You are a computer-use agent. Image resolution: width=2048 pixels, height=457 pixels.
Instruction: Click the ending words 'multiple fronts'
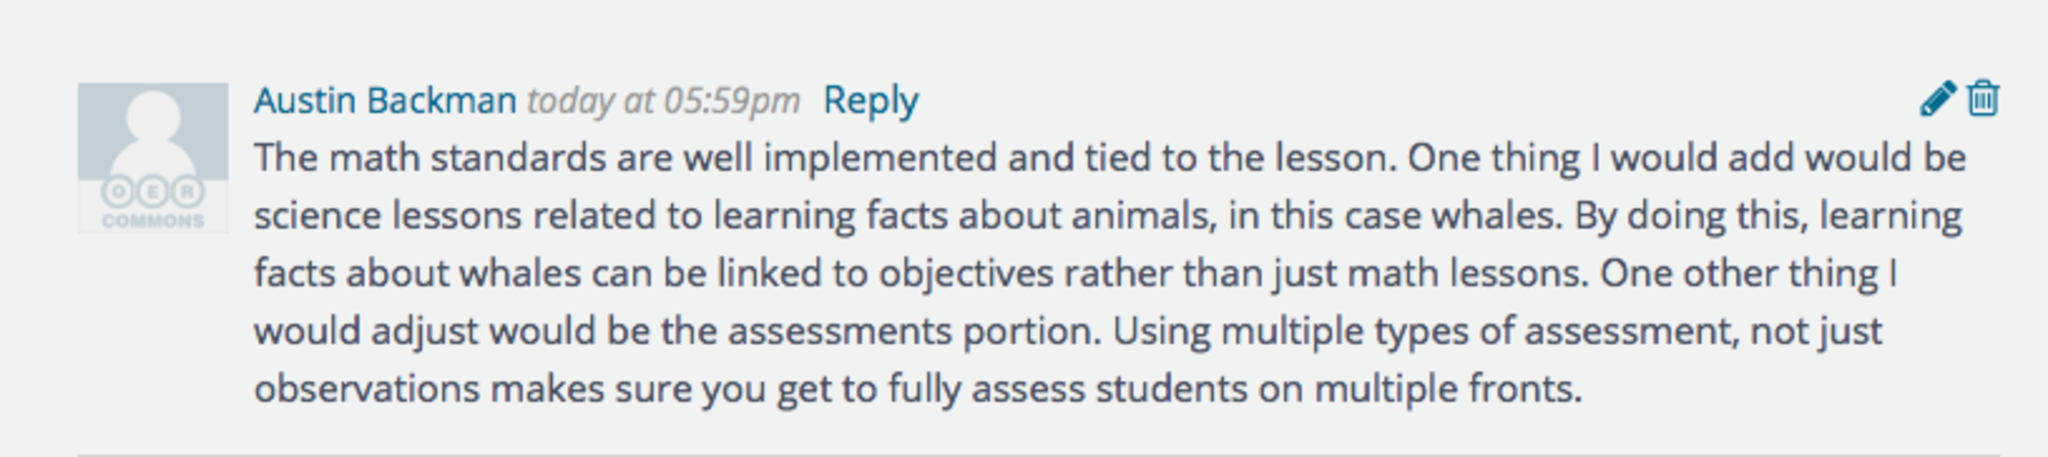1447,389
